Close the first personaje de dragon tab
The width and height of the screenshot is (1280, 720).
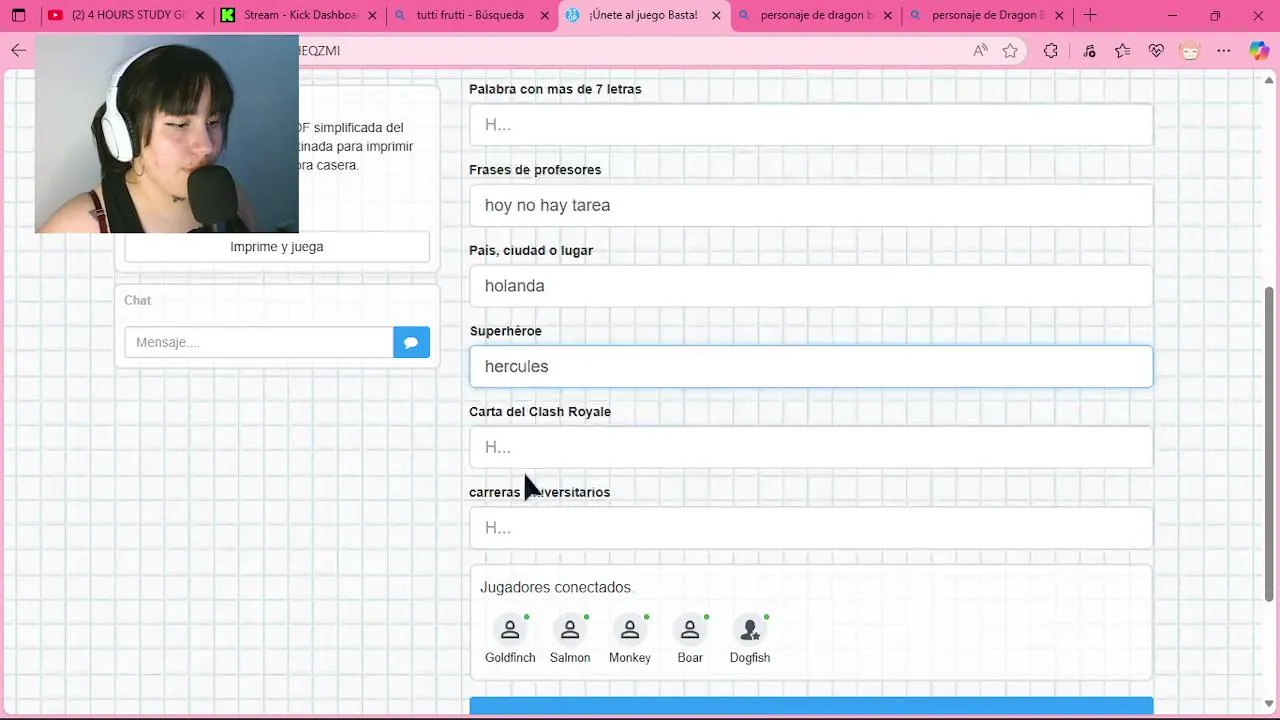pyautogui.click(x=887, y=15)
